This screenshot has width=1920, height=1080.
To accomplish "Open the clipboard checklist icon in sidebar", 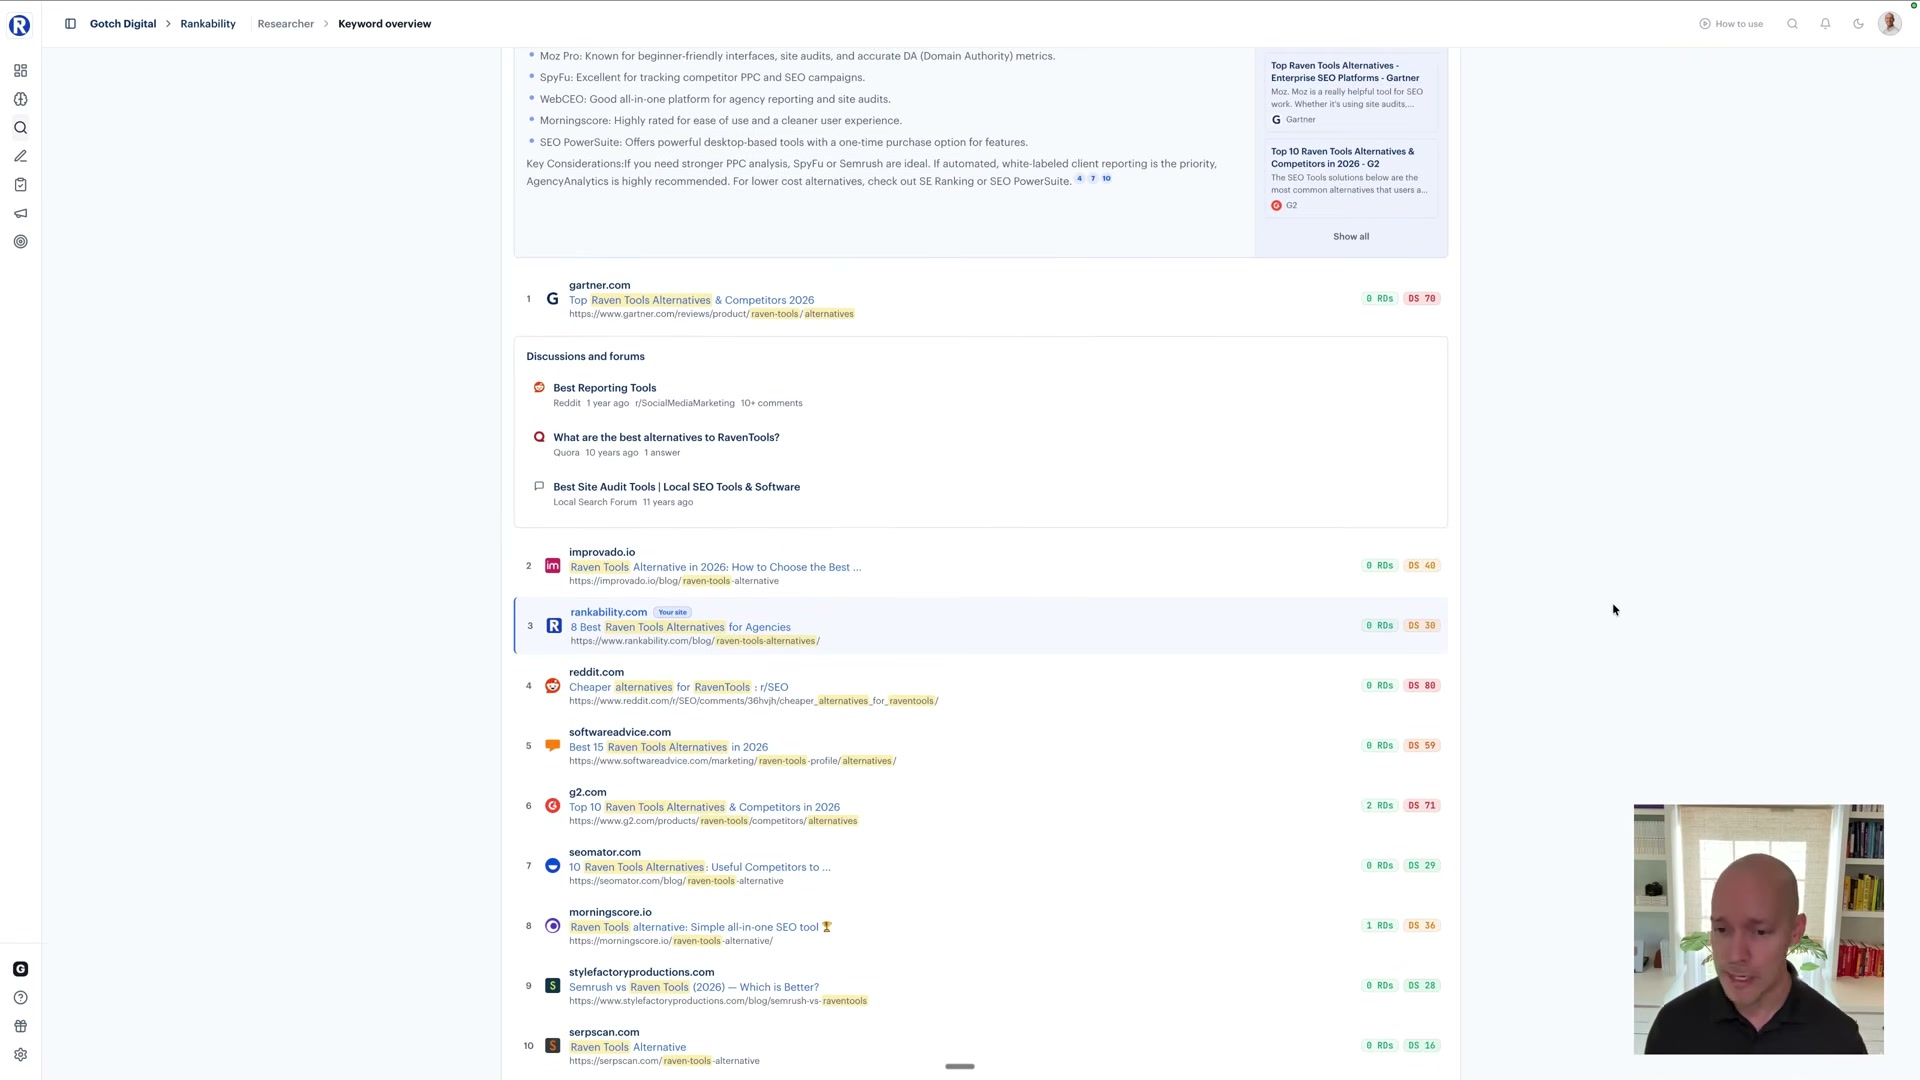I will [20, 185].
